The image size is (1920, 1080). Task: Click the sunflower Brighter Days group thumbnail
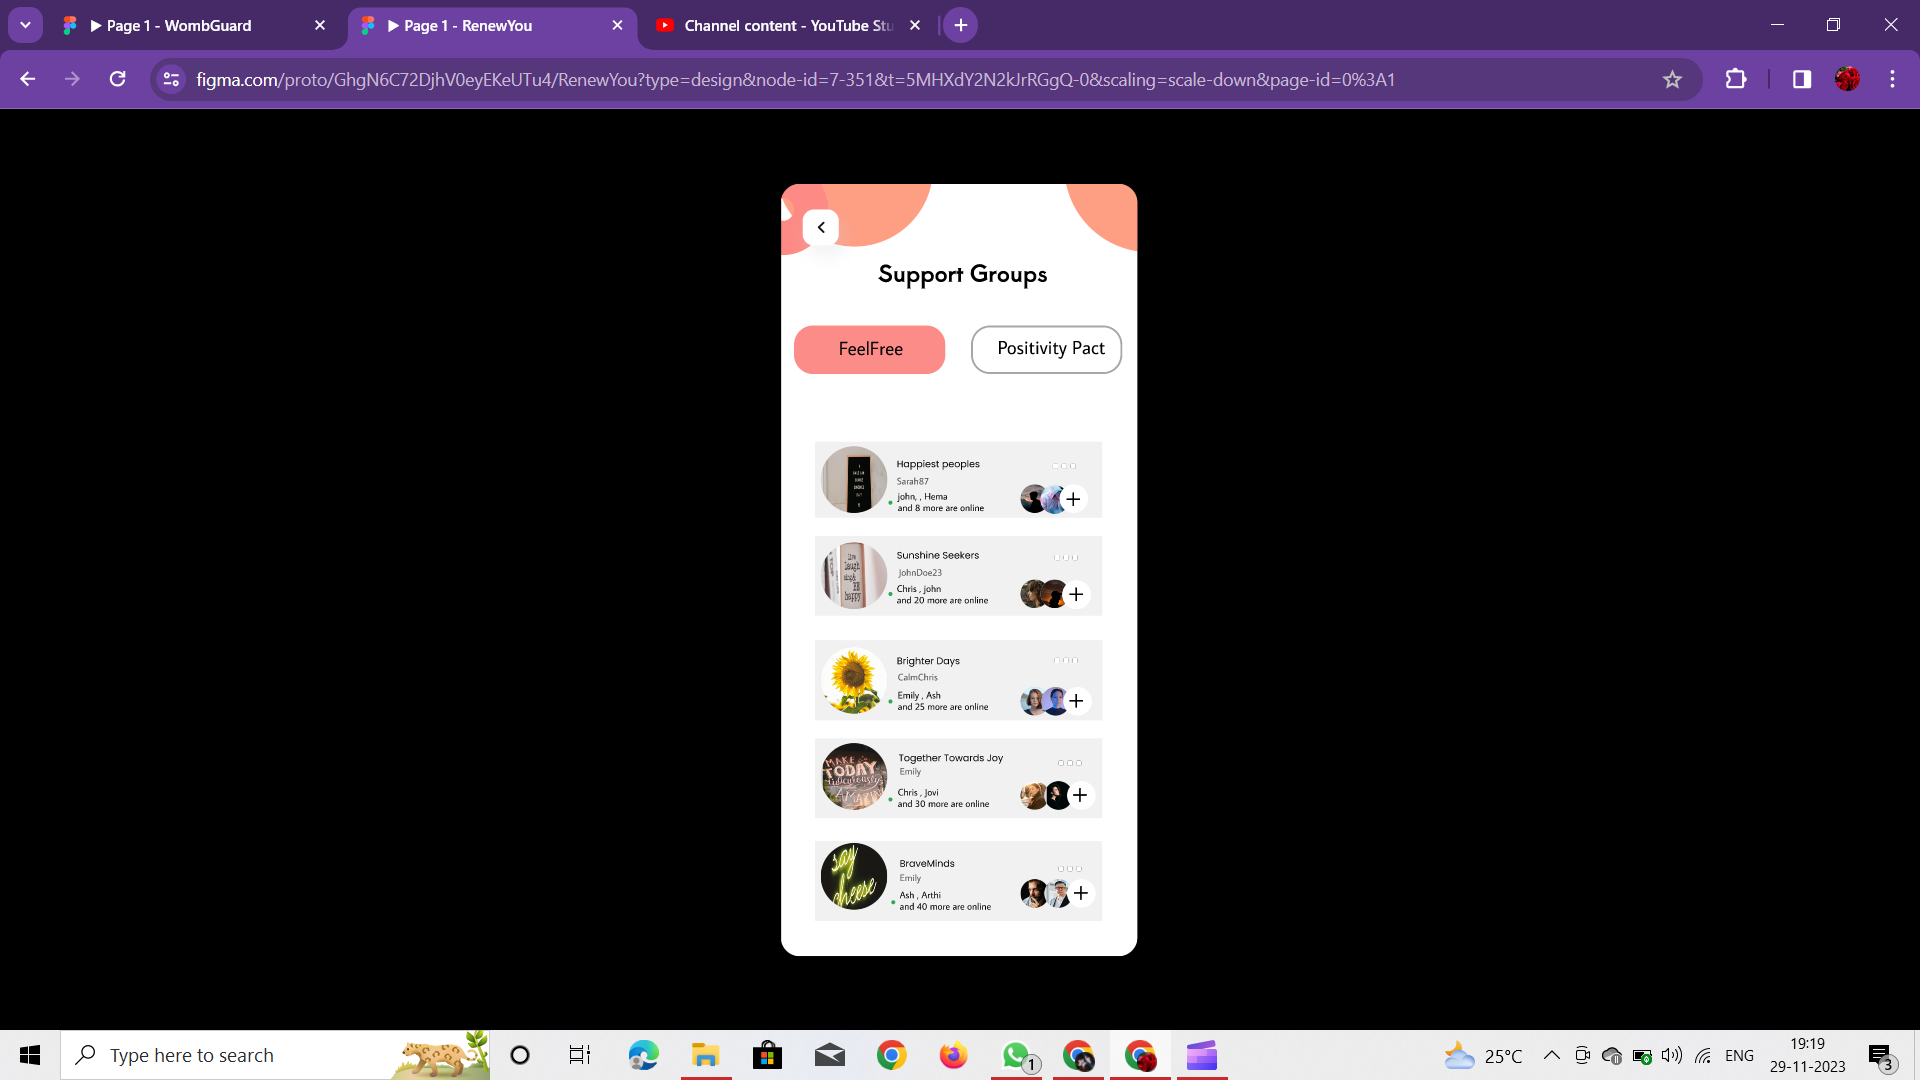(853, 681)
